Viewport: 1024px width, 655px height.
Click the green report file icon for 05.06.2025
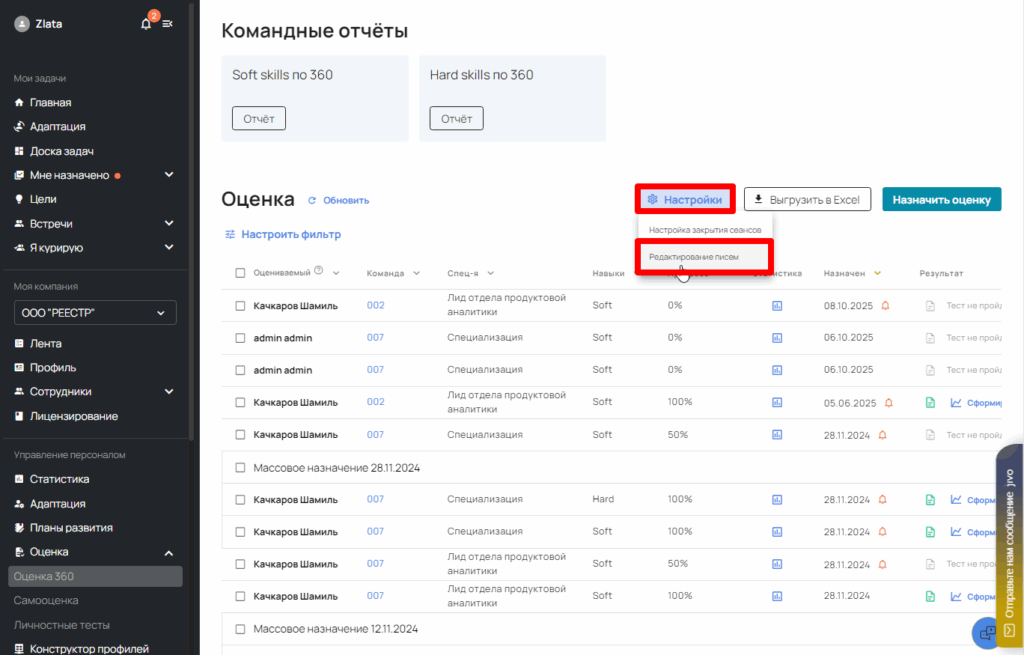[x=930, y=403]
